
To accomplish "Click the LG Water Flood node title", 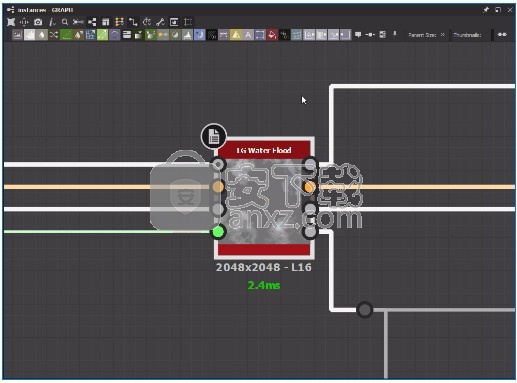I will coord(264,150).
